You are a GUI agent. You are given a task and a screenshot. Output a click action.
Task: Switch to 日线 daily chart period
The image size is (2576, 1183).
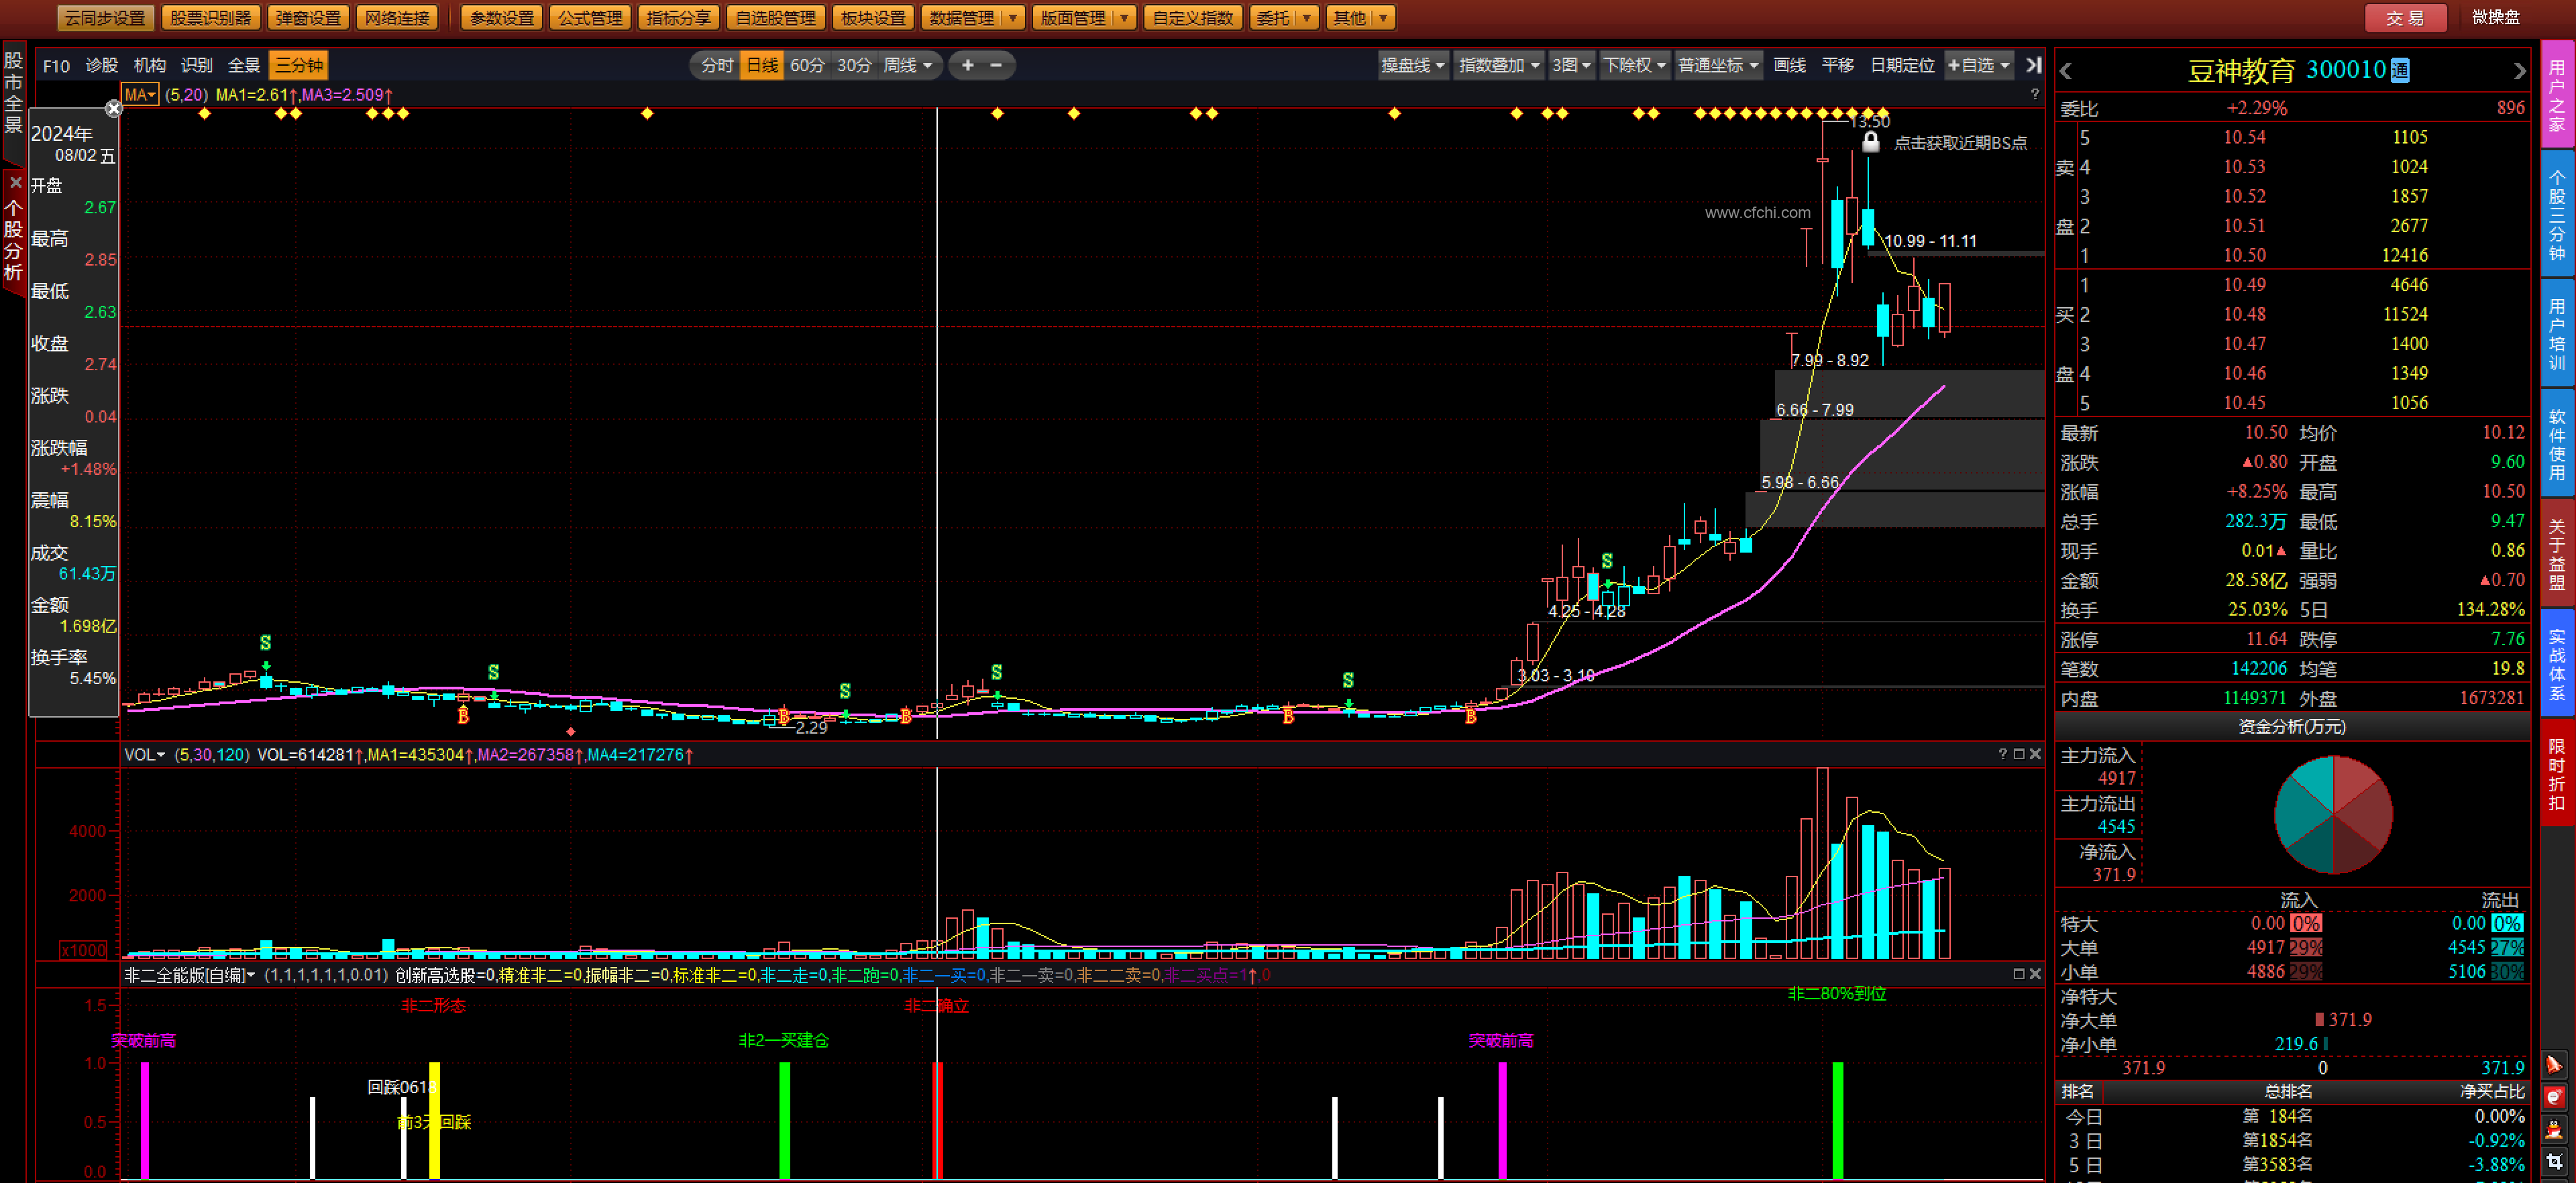click(x=762, y=65)
